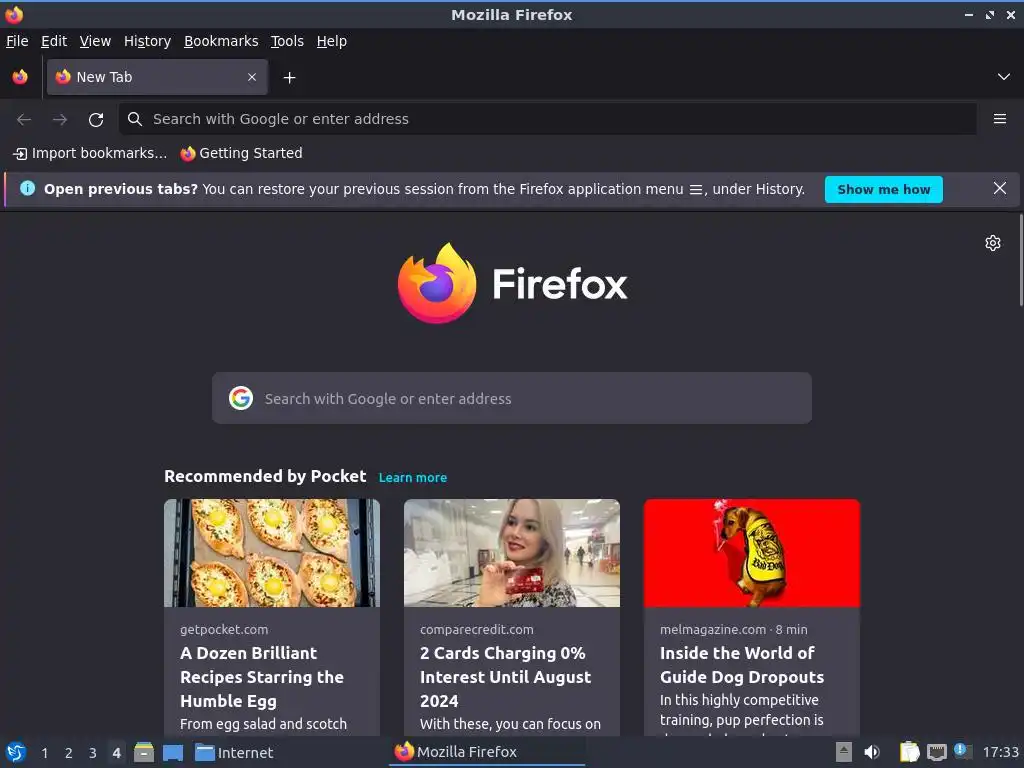Open 'A Dozen Brilliant Recipes Starring the Humble Egg'

(262, 677)
